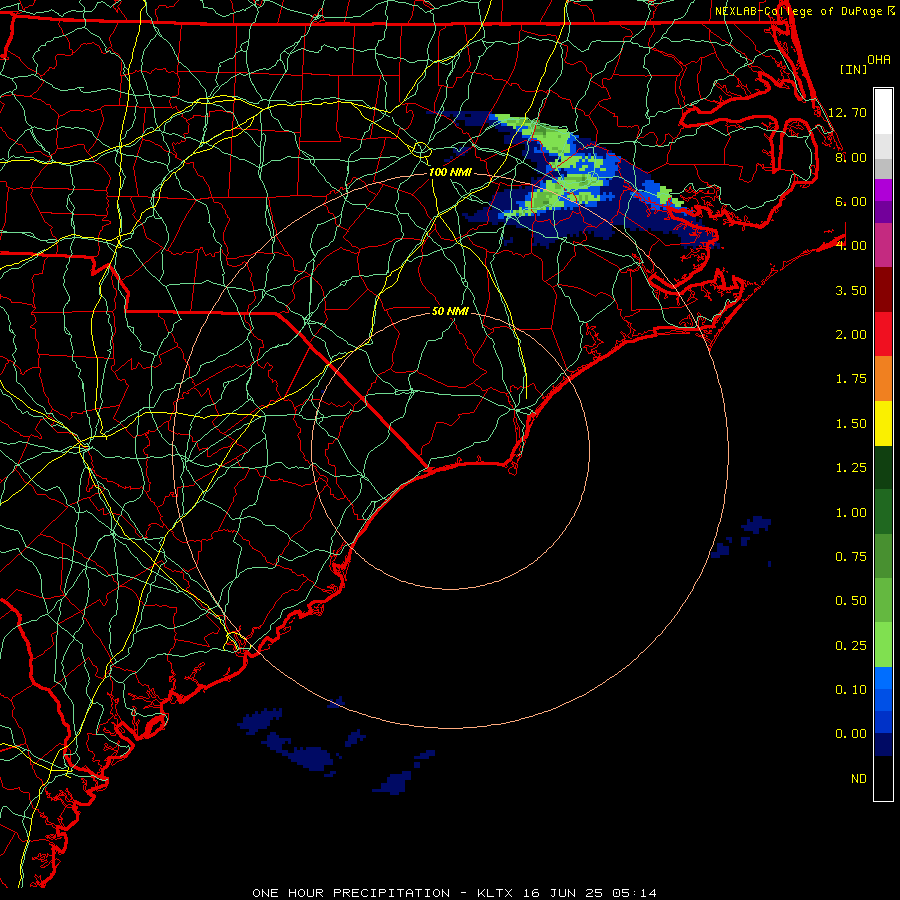900x900 pixels.
Task: Click the dark red 3.50 legend swatch
Action: click(x=883, y=290)
